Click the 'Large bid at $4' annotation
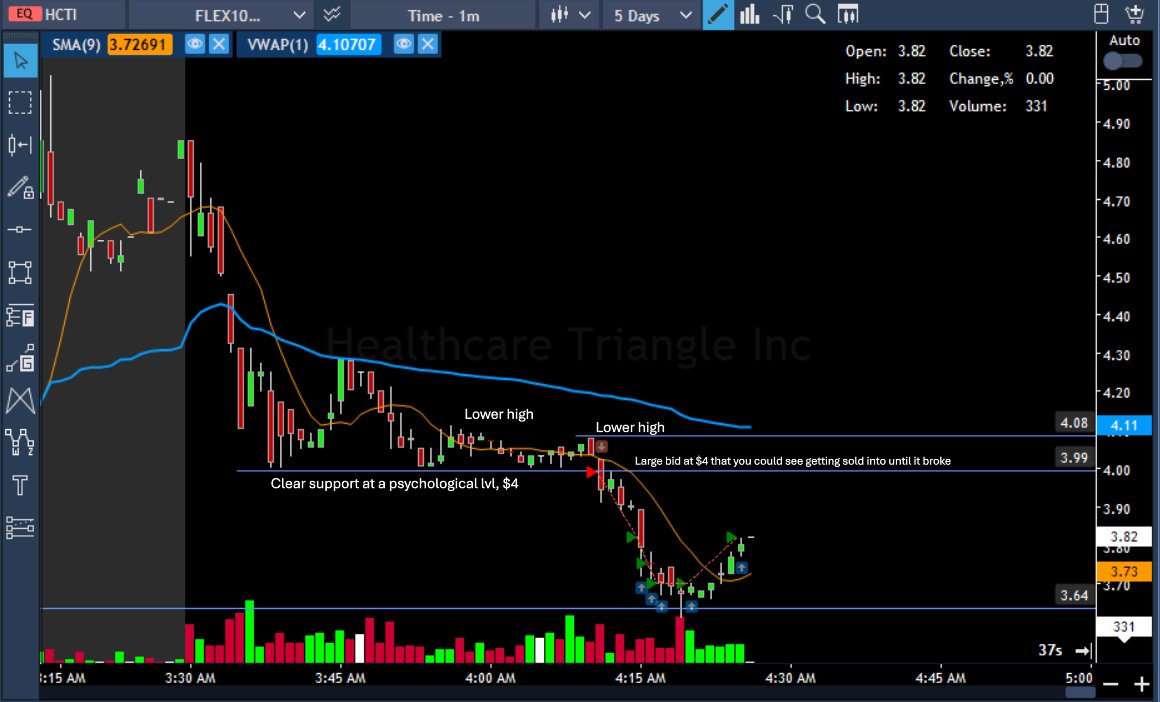Viewport: 1160px width, 702px height. pos(792,461)
